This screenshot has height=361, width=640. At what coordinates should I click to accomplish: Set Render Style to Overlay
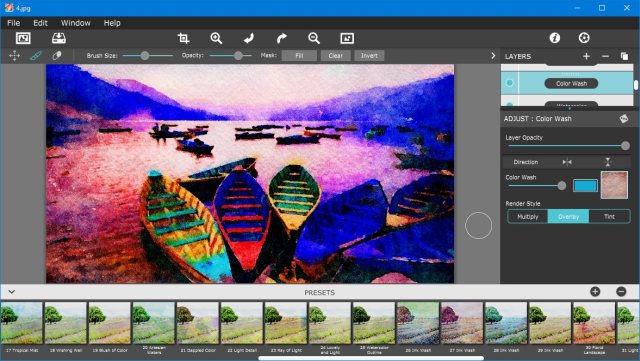coord(568,216)
